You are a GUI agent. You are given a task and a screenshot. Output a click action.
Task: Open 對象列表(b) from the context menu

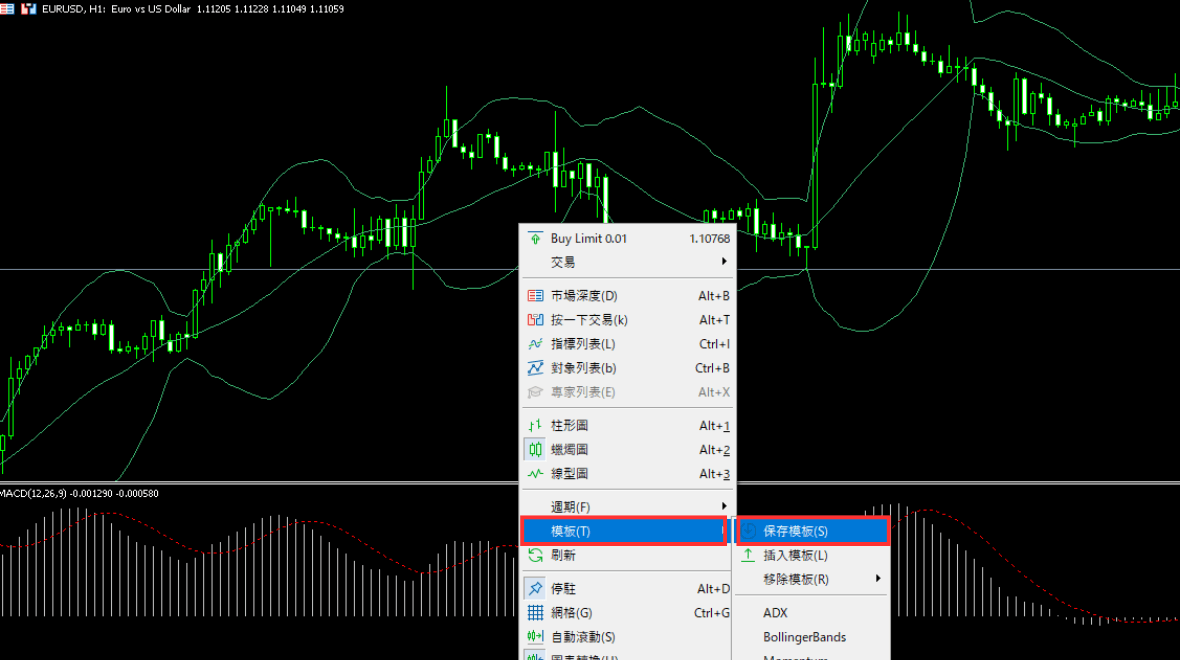628,368
